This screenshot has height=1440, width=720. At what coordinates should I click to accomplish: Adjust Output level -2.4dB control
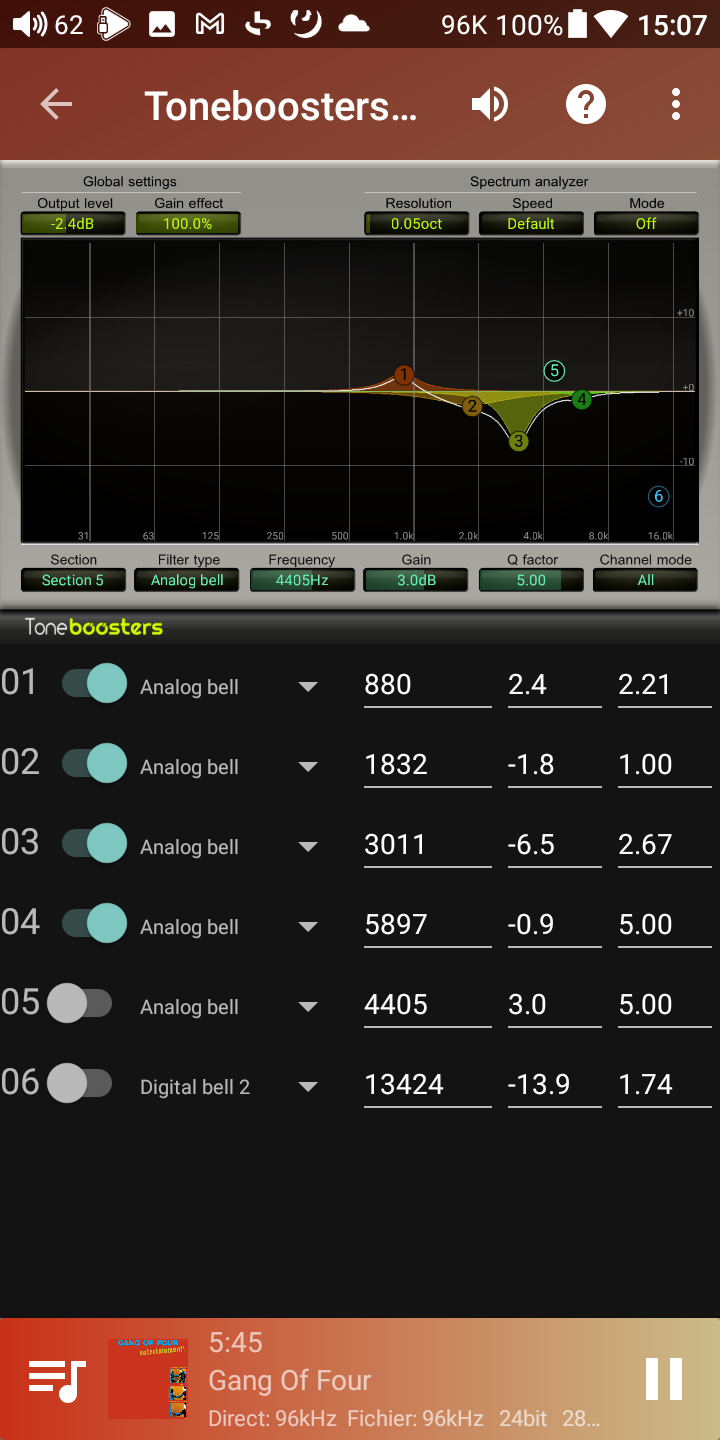click(x=73, y=224)
